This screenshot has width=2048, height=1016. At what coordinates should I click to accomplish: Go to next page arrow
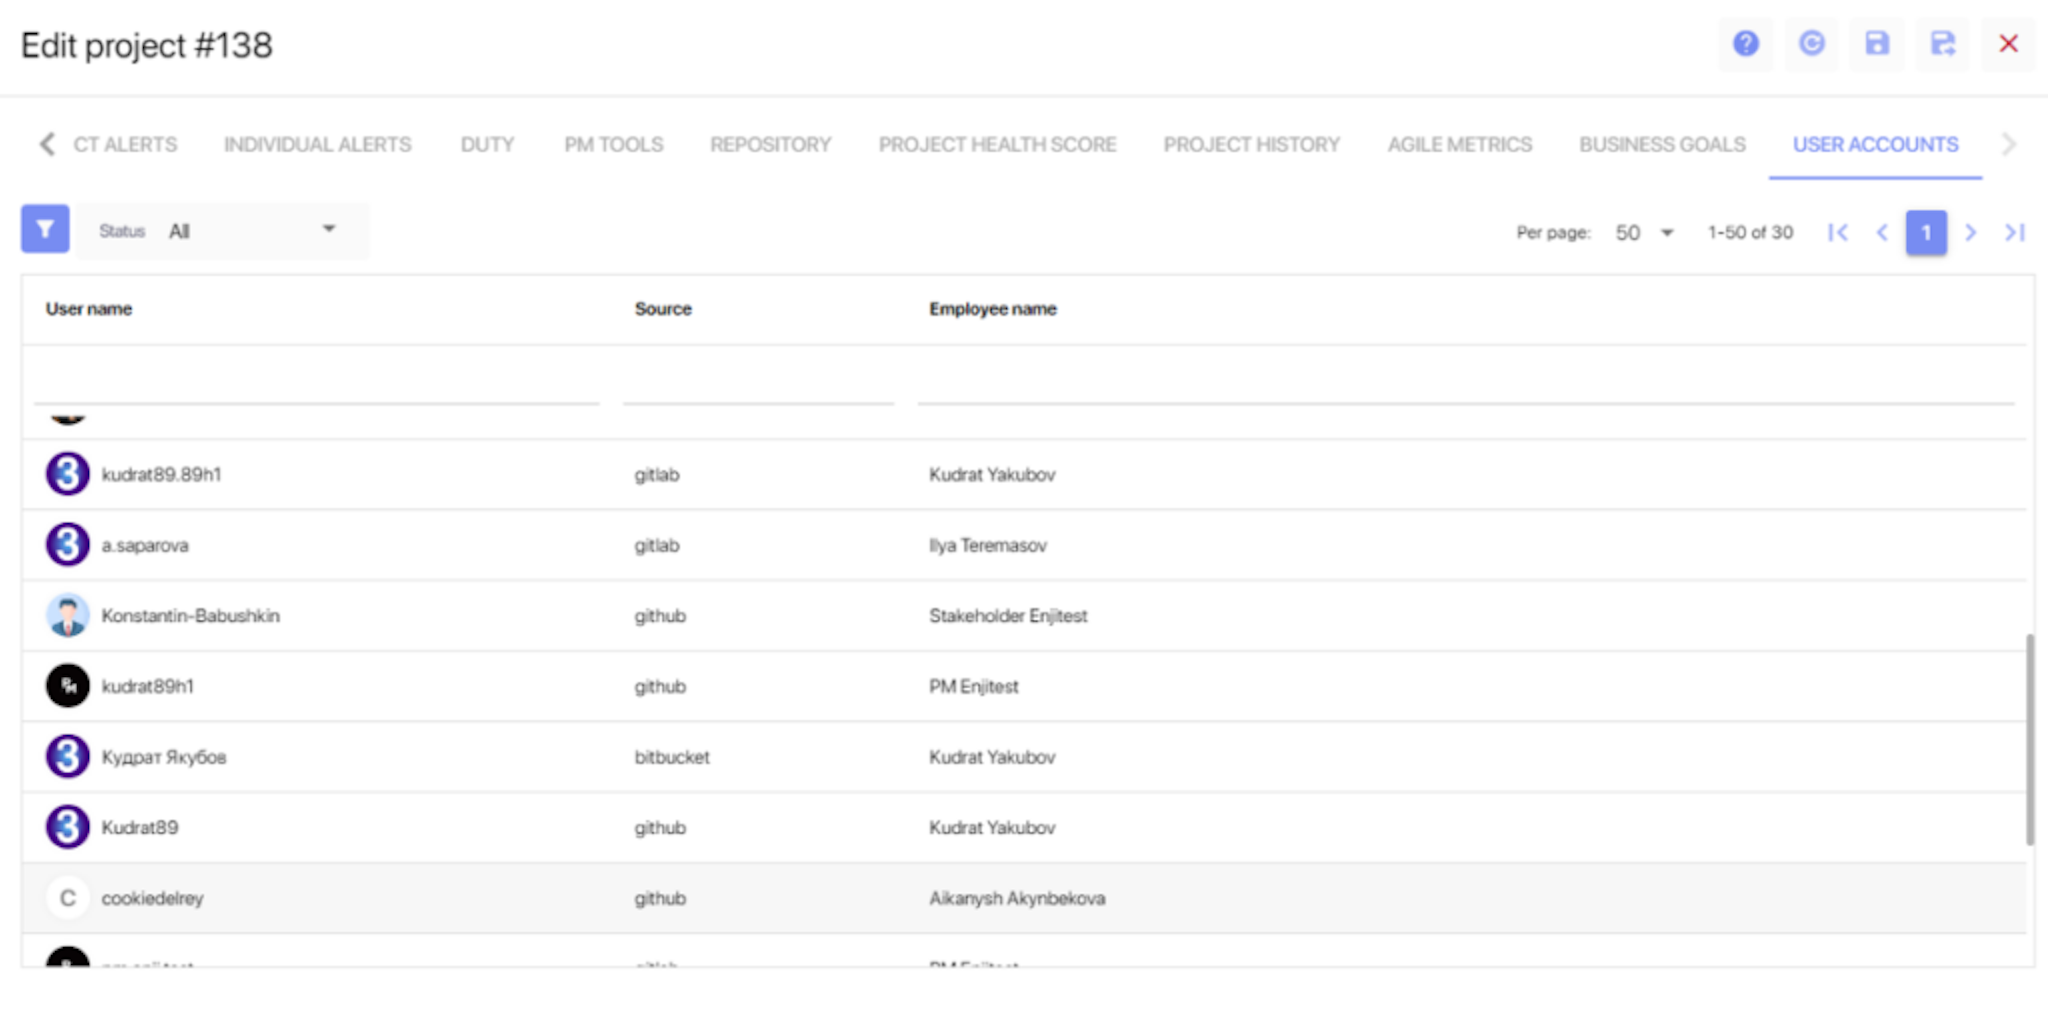click(1970, 233)
